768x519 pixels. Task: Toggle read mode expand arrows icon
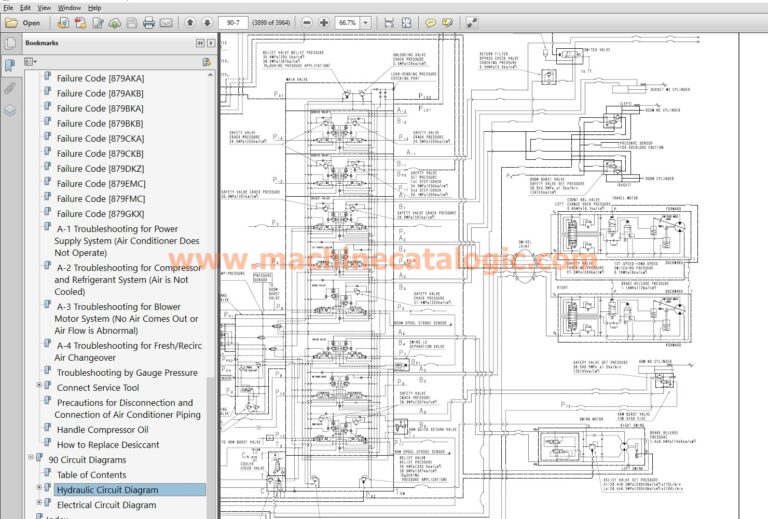pos(471,23)
